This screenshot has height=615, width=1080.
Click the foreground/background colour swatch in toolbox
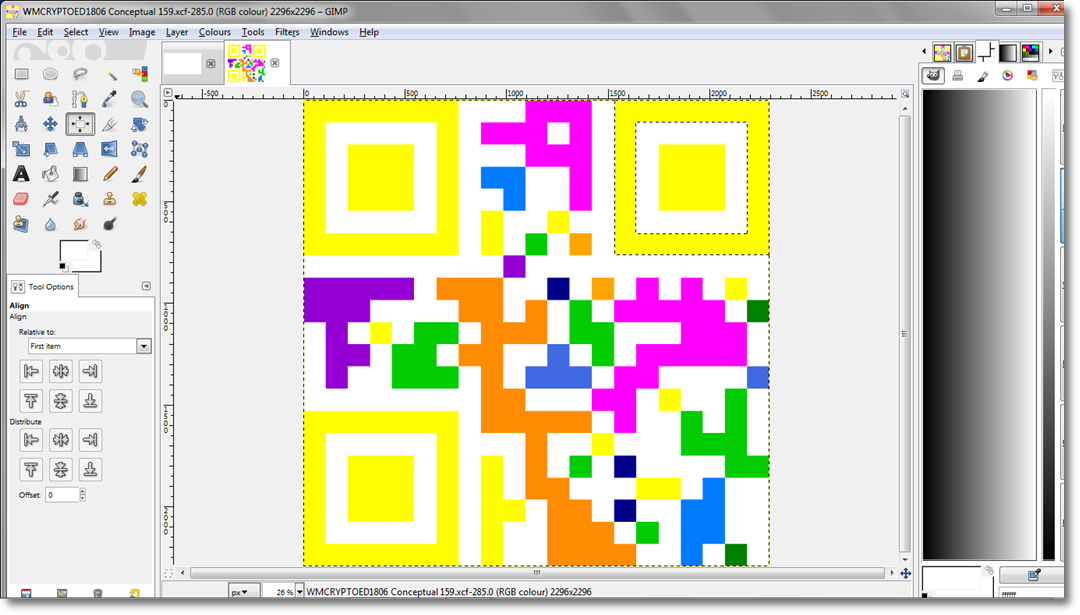coord(80,256)
